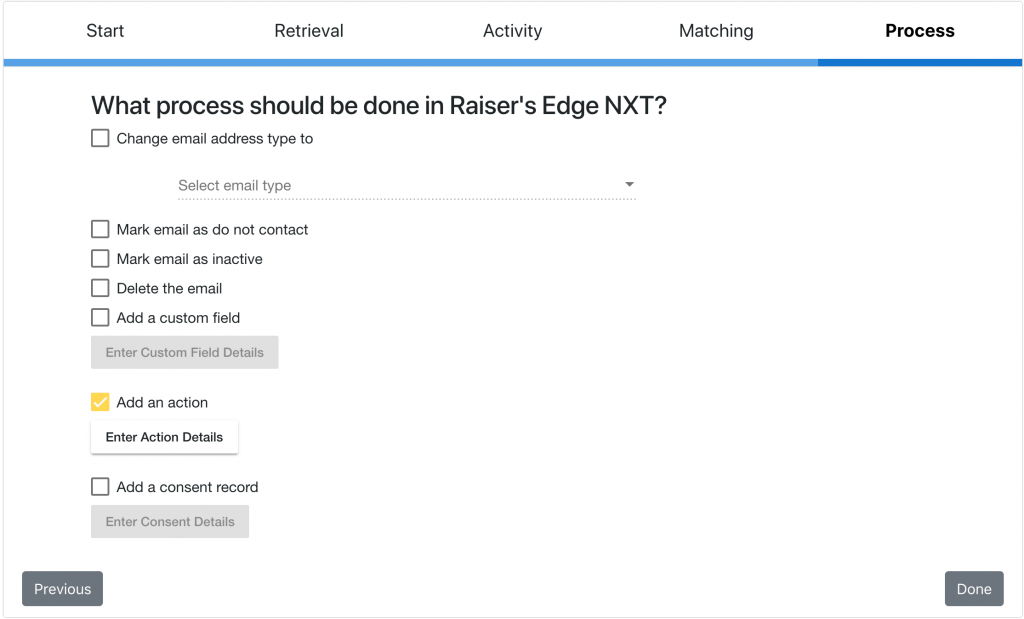This screenshot has width=1024, height=619.
Task: Click the Enter Action Details button
Action: coord(164,437)
